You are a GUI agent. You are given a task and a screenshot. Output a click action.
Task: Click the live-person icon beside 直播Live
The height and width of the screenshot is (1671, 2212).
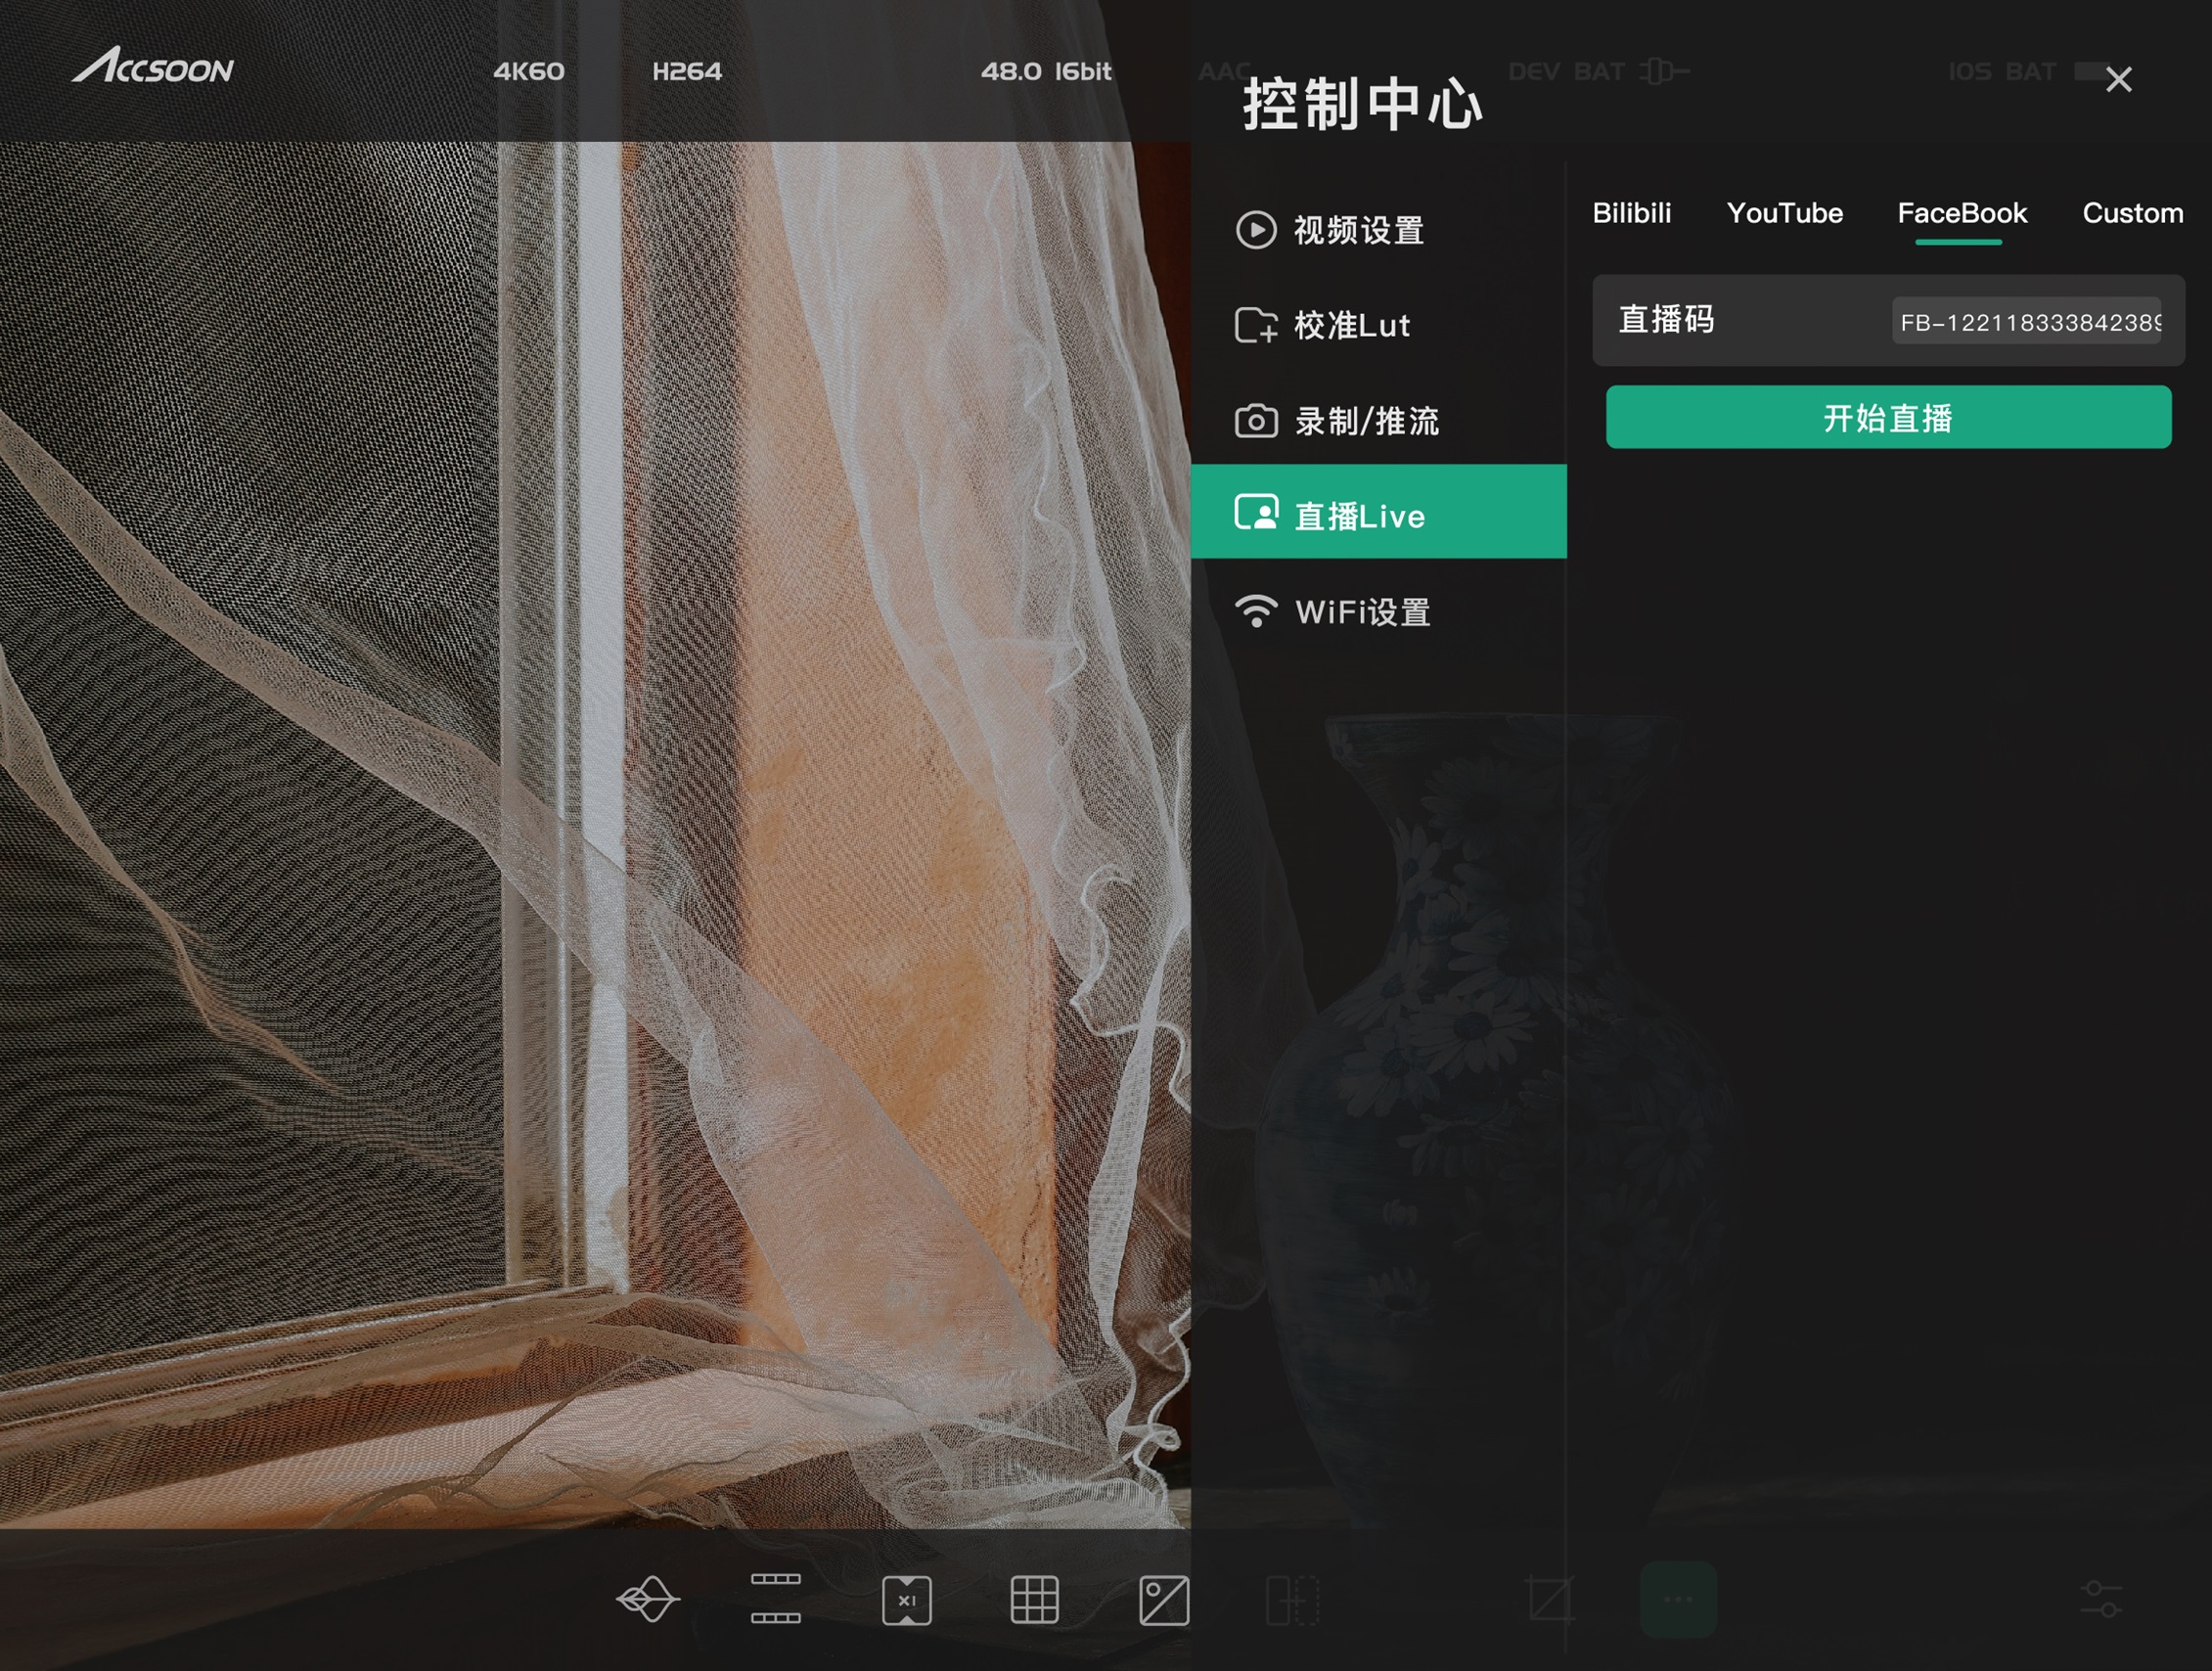pyautogui.click(x=1255, y=512)
